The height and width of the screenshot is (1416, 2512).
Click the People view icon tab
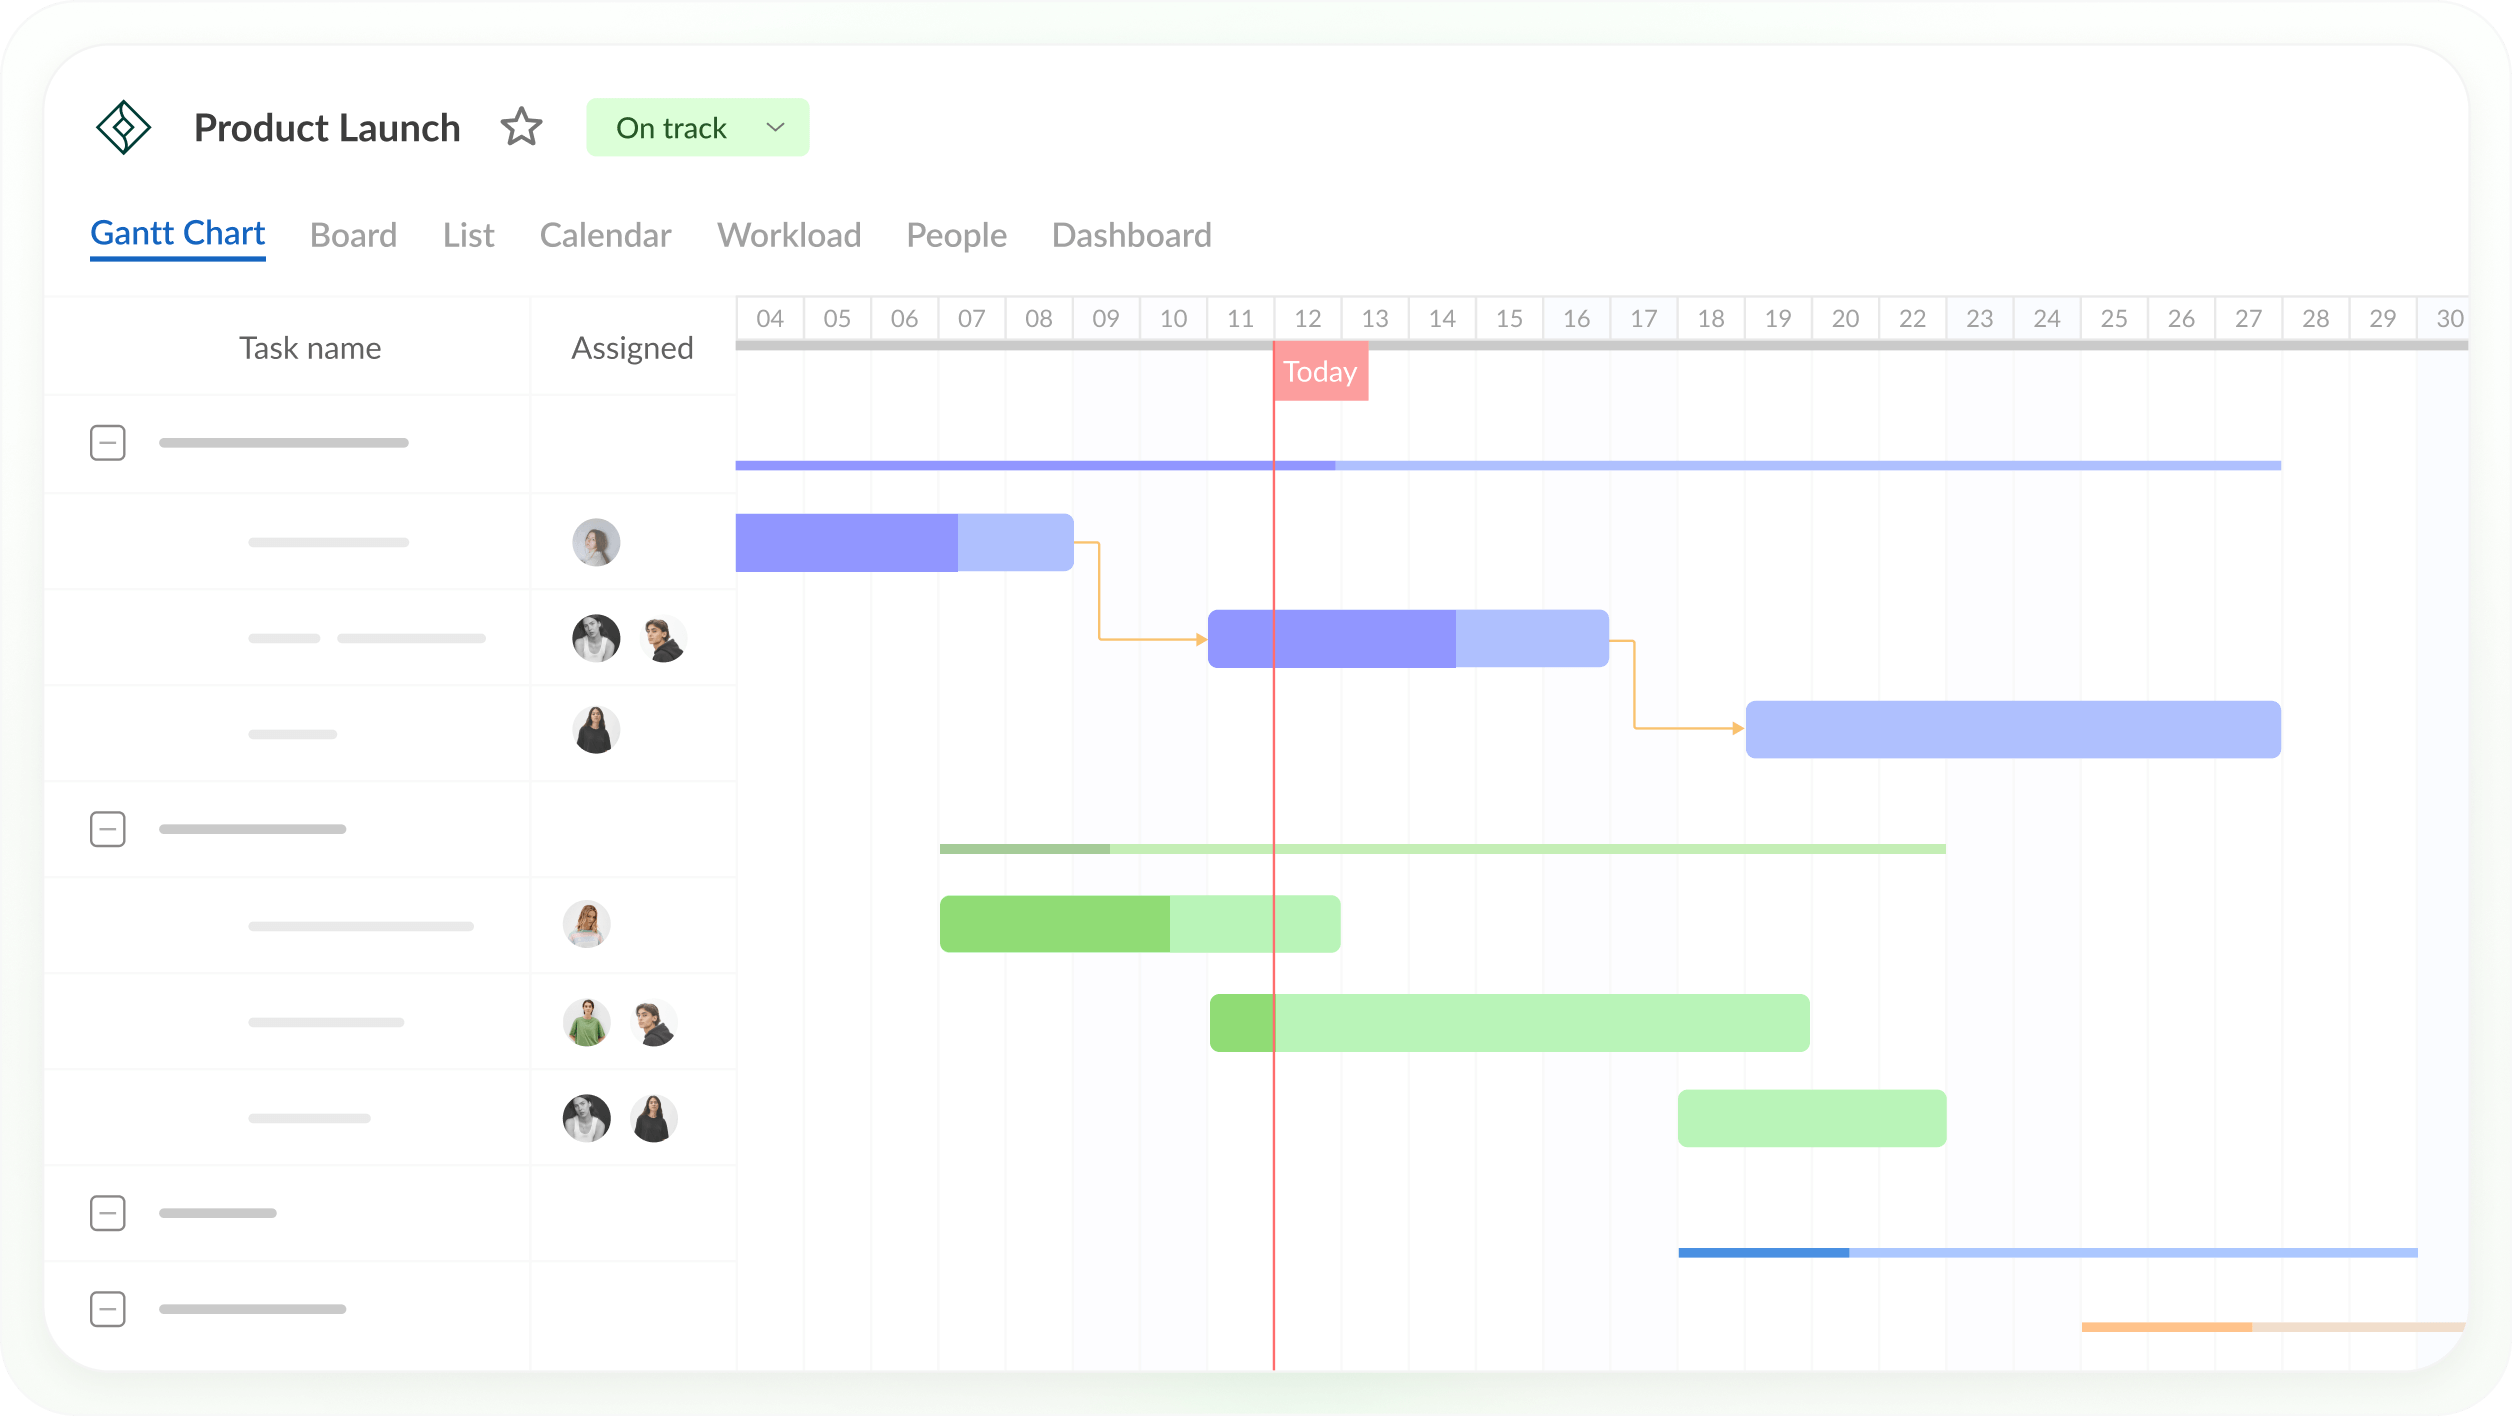tap(956, 235)
